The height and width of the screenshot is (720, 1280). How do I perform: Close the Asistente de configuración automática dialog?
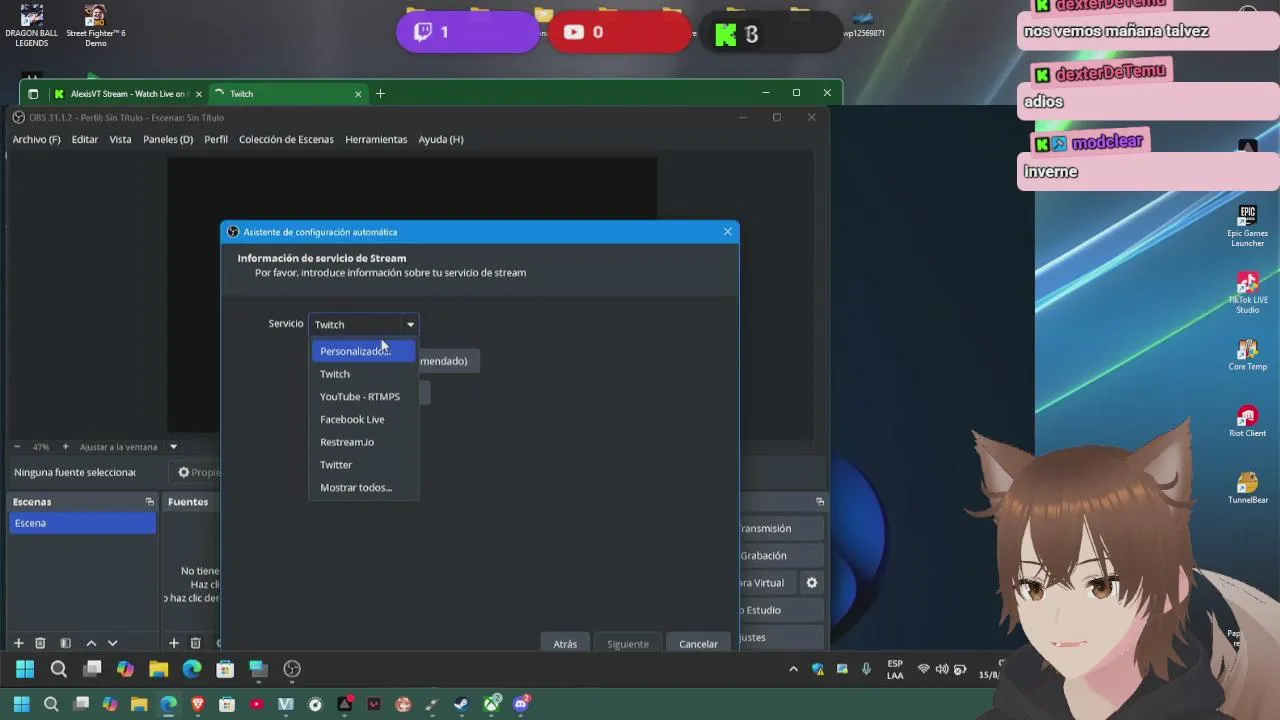pyautogui.click(x=727, y=232)
